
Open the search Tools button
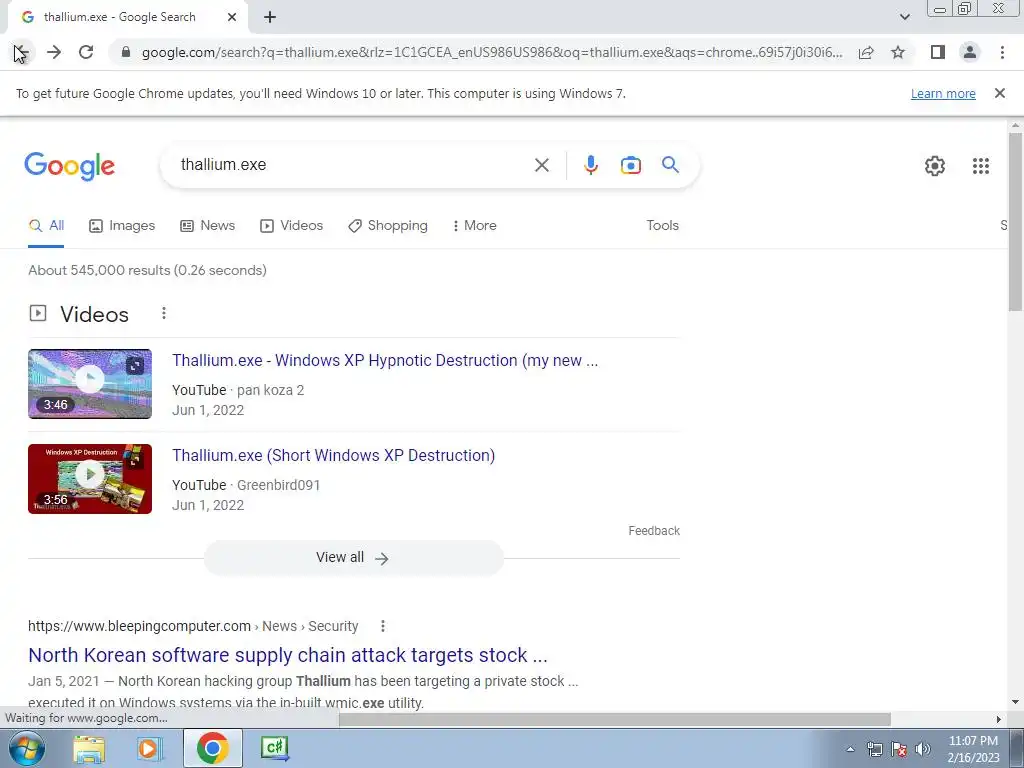pyautogui.click(x=662, y=225)
